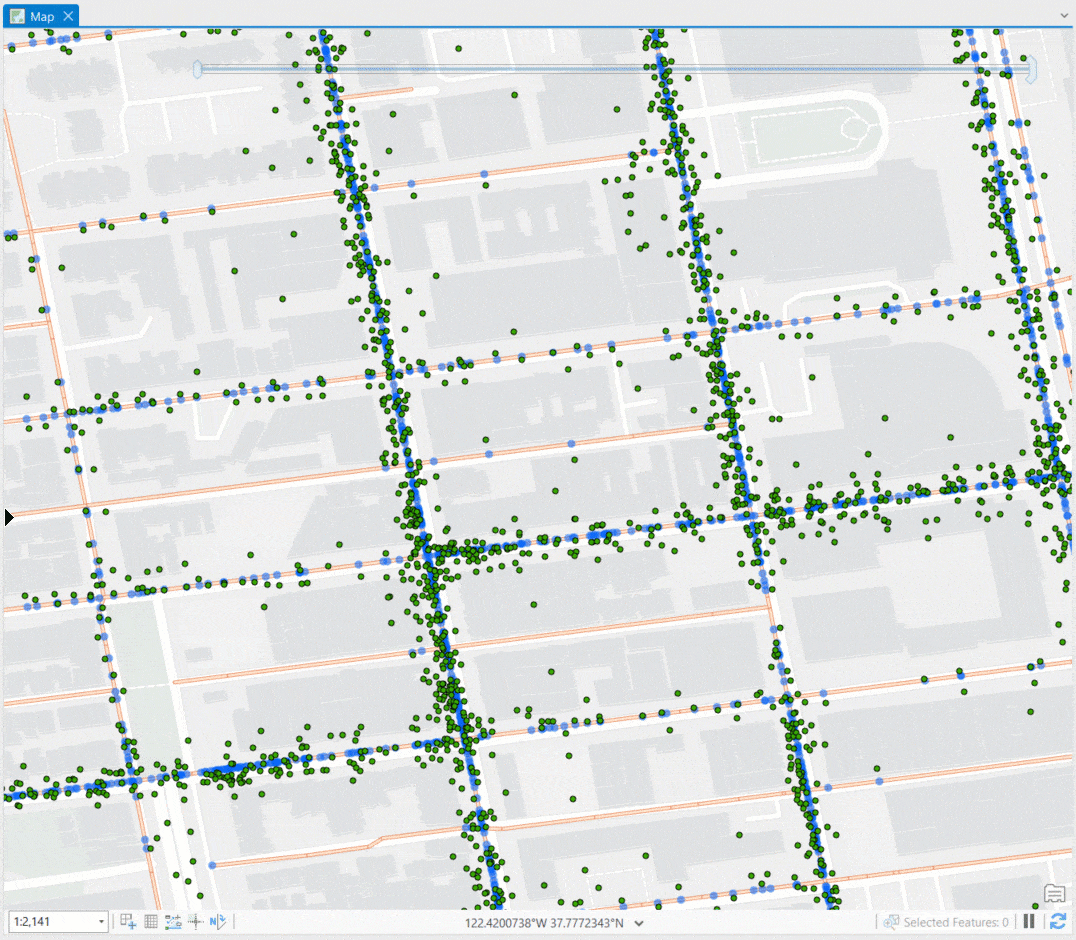Grab the right handle of the time slider

coord(1031,69)
